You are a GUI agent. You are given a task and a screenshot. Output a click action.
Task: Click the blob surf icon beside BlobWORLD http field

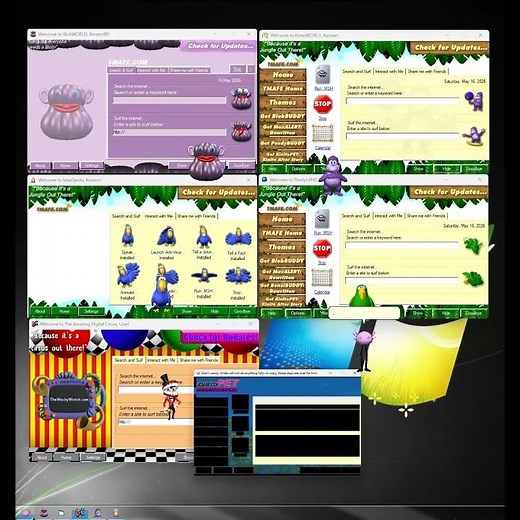pyautogui.click(x=241, y=131)
